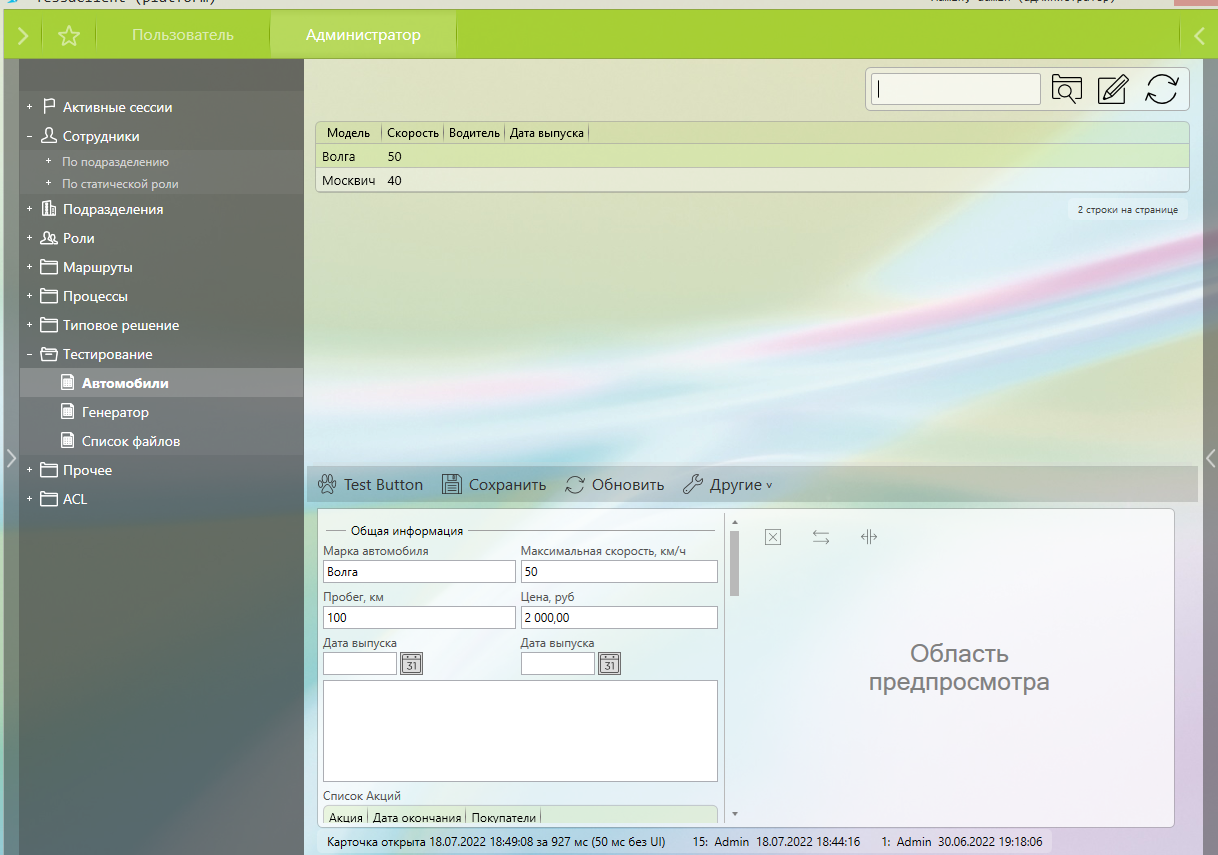Screen dimensions: 1218x855
Task: Click the swap arrows icon in preview area
Action: pyautogui.click(x=821, y=537)
